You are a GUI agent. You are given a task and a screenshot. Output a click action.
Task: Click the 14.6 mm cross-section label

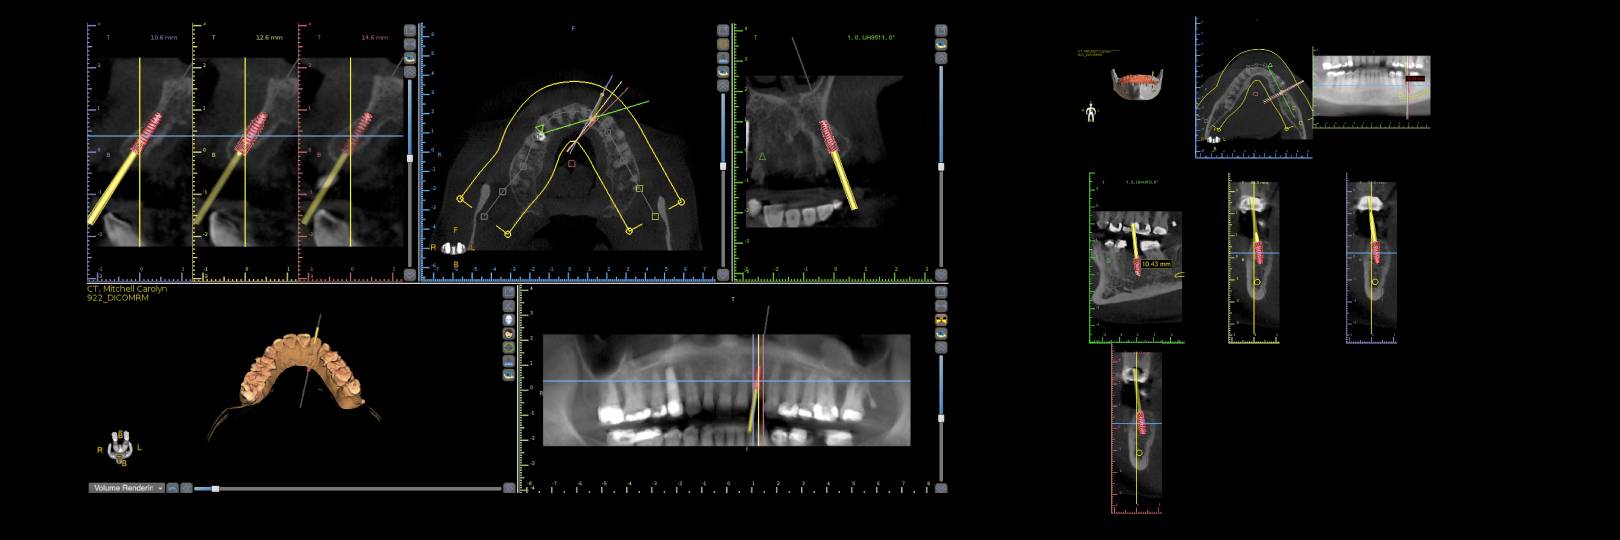click(374, 37)
